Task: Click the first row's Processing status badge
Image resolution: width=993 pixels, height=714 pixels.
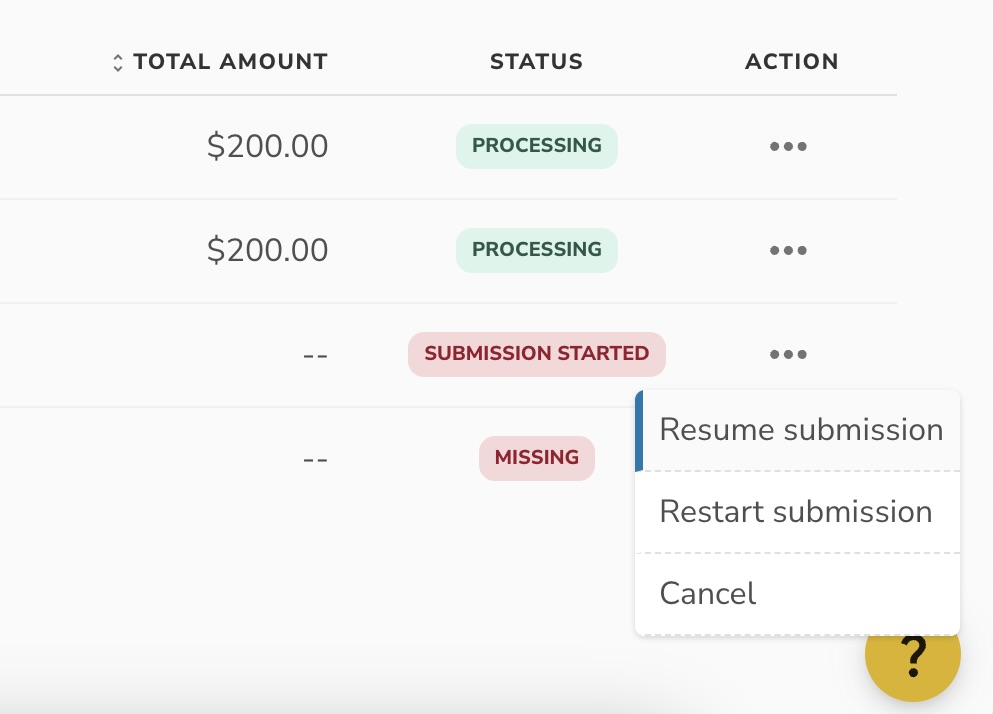Action: [x=537, y=146]
